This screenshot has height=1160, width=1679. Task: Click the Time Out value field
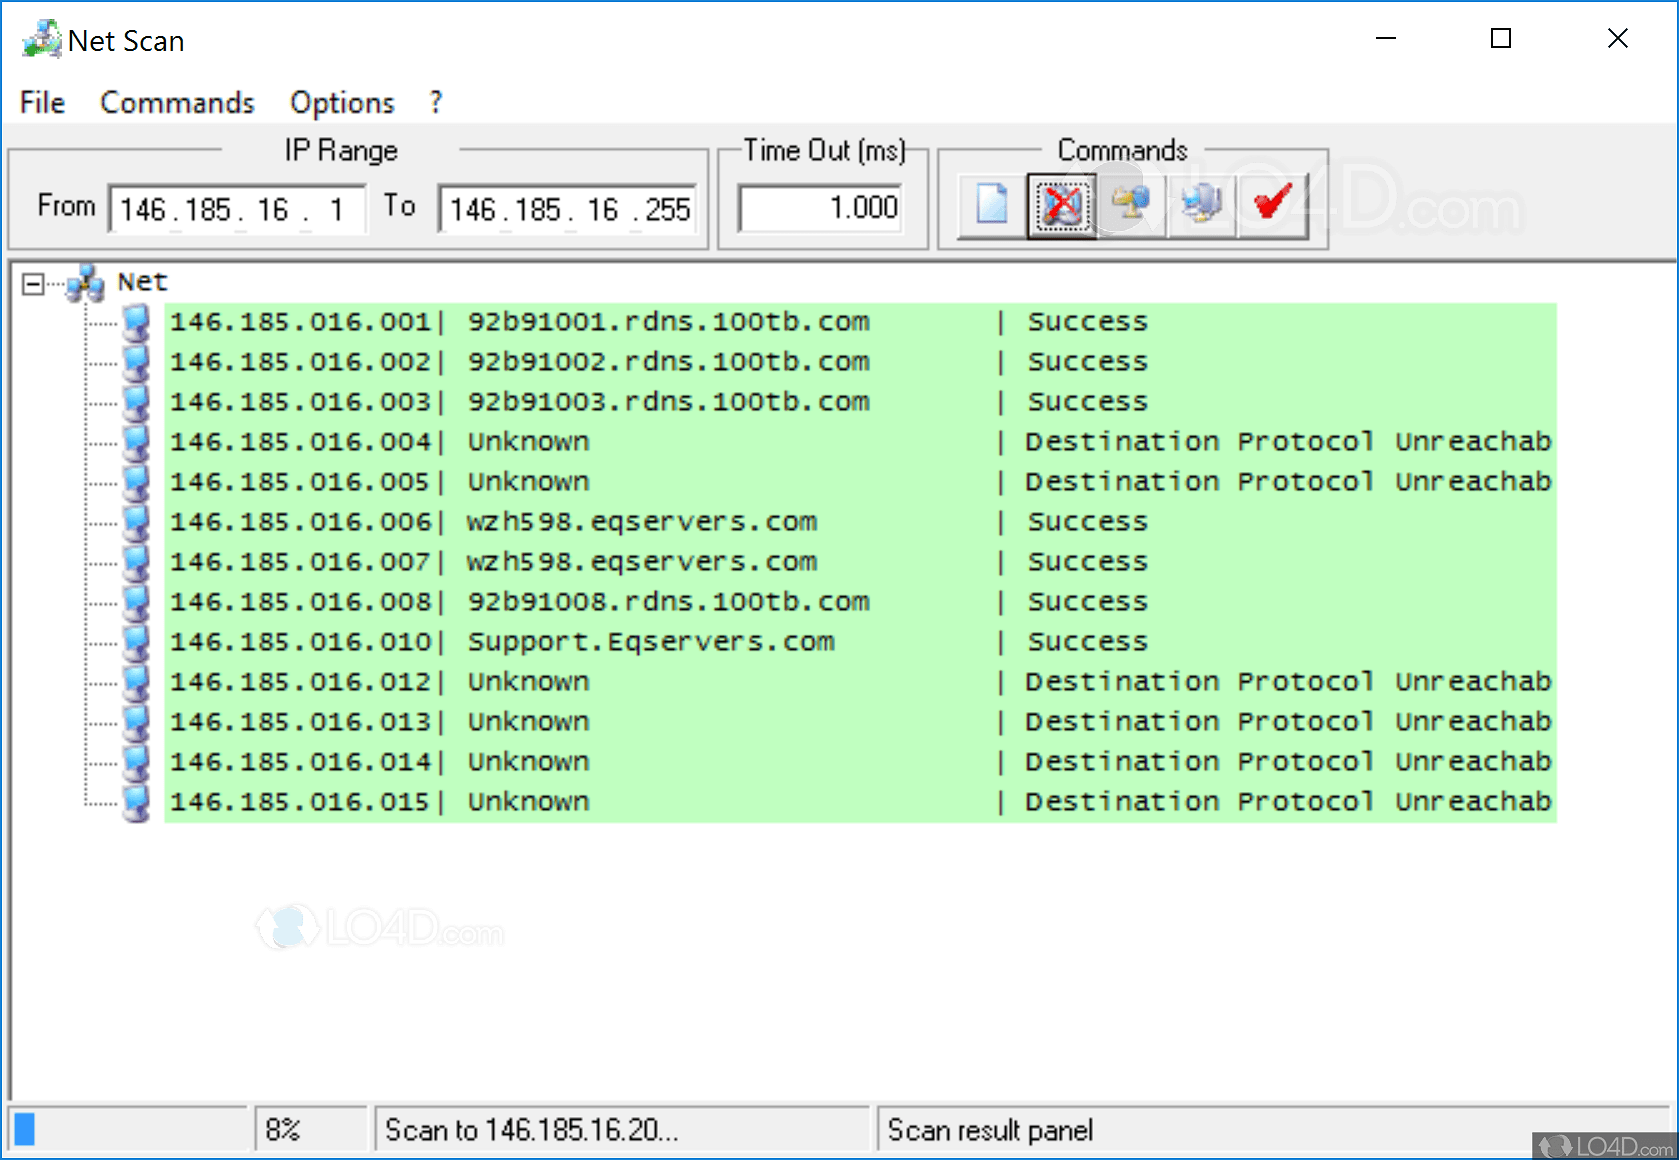click(820, 208)
